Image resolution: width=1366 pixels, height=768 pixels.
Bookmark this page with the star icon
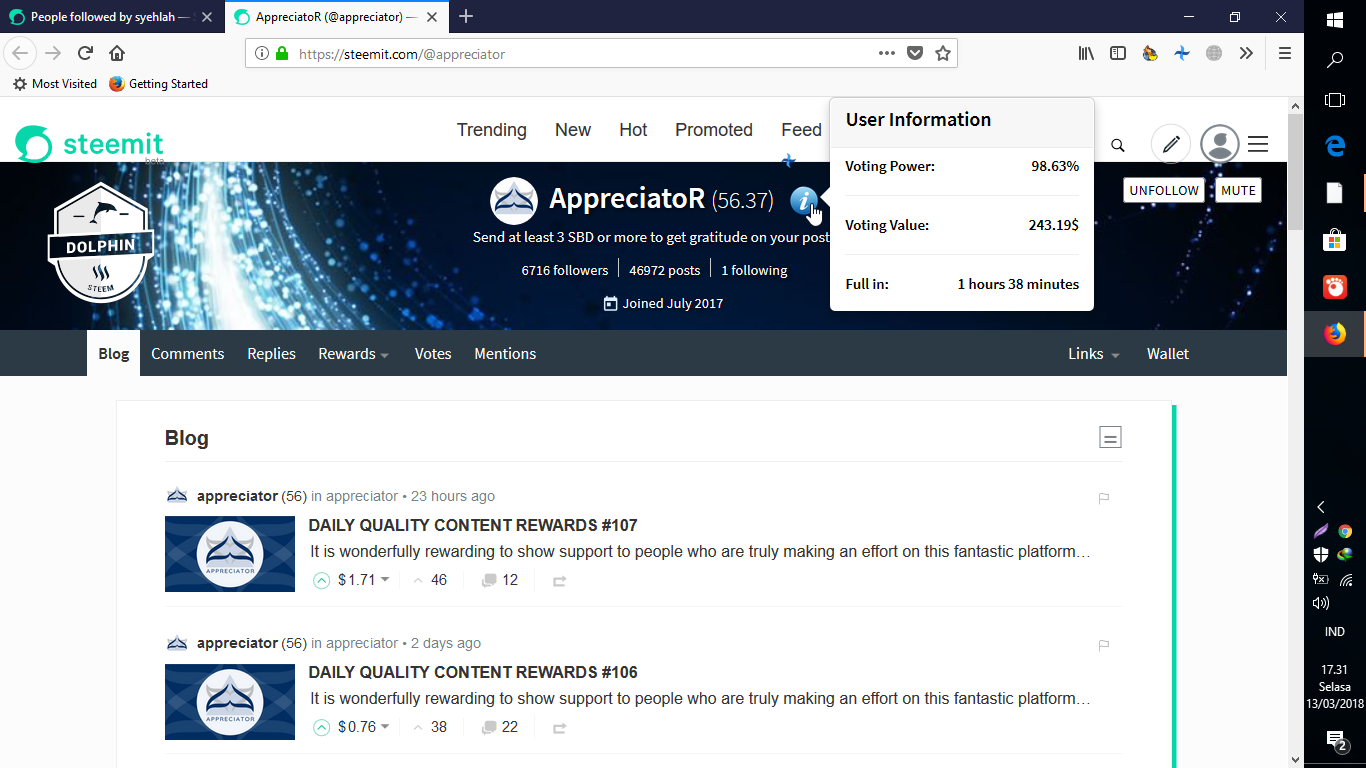(942, 54)
